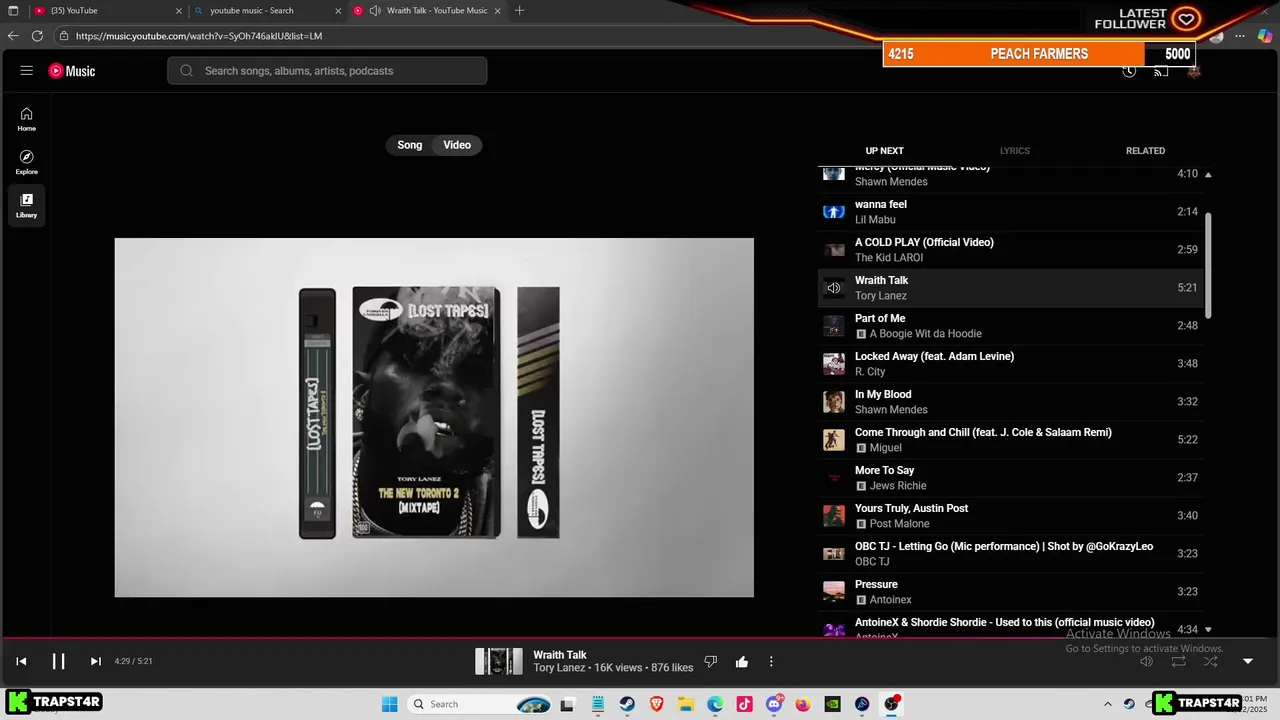Screen dimensions: 1280x720
Task: Play Yours Truly, Austin Post
Action: [x=1010, y=516]
